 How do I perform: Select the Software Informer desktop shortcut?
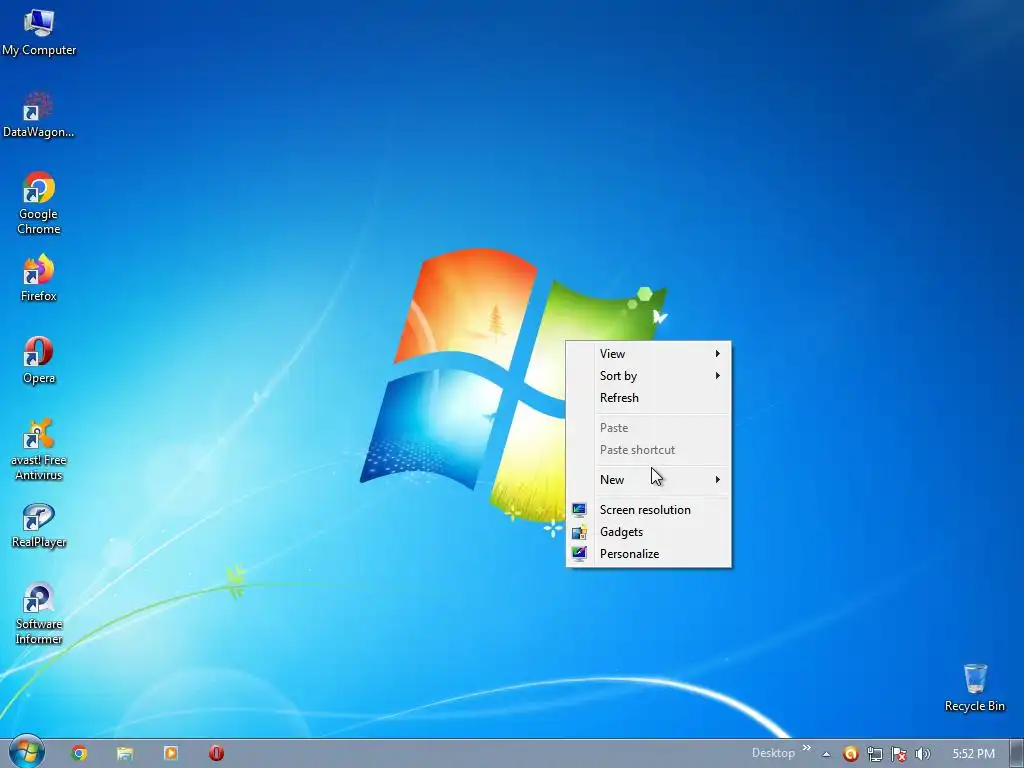click(x=39, y=614)
